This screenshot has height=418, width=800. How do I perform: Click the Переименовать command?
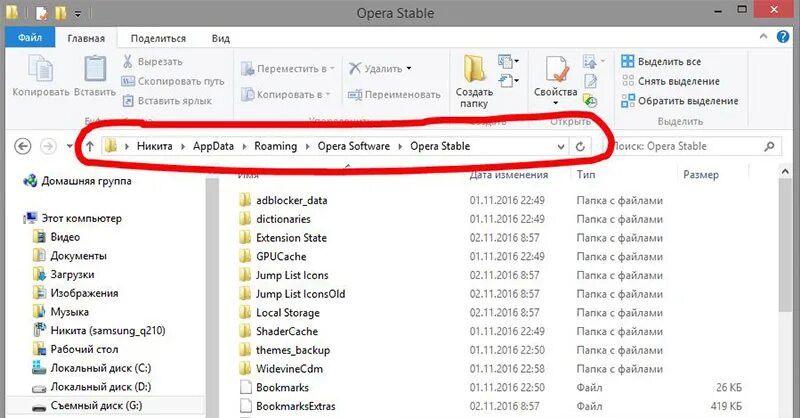[394, 94]
